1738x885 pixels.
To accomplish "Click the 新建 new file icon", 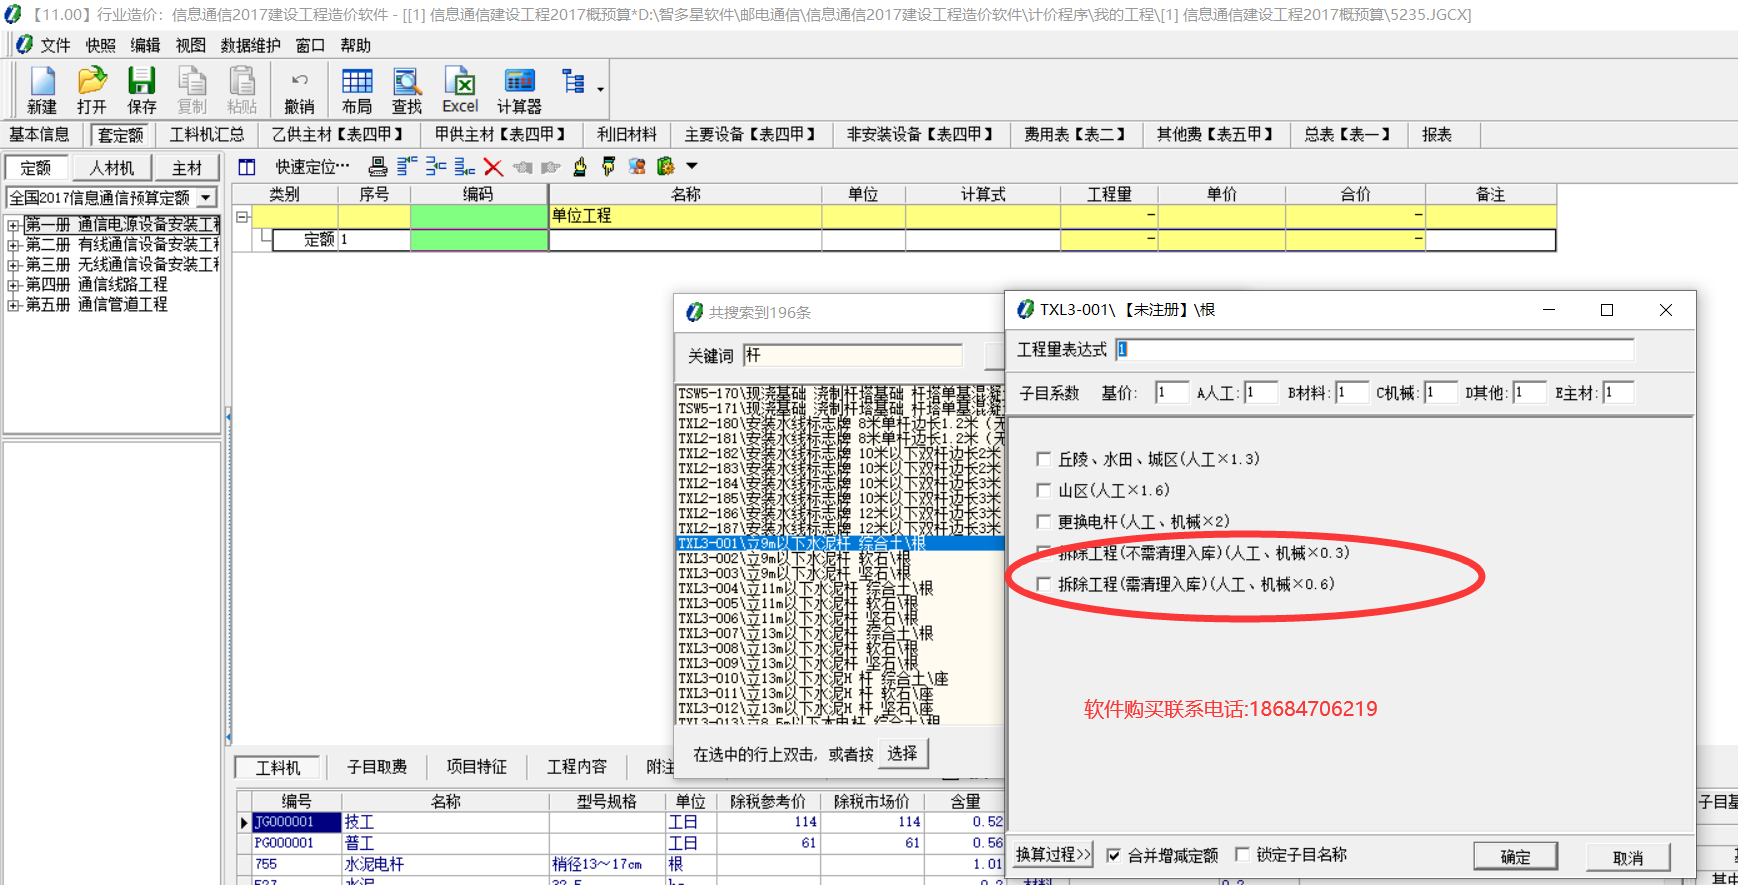I will [x=42, y=90].
